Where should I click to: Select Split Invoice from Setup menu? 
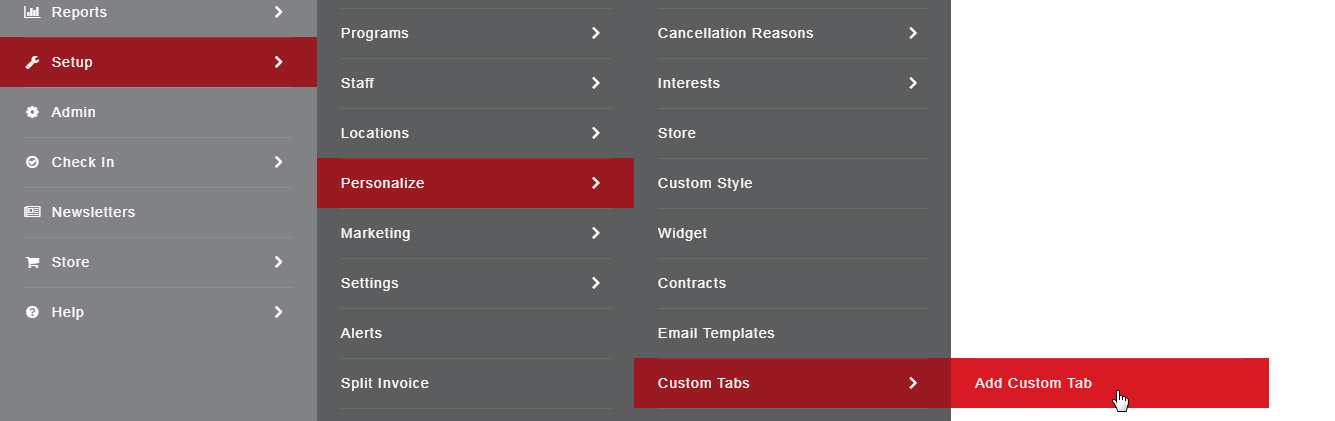click(385, 383)
